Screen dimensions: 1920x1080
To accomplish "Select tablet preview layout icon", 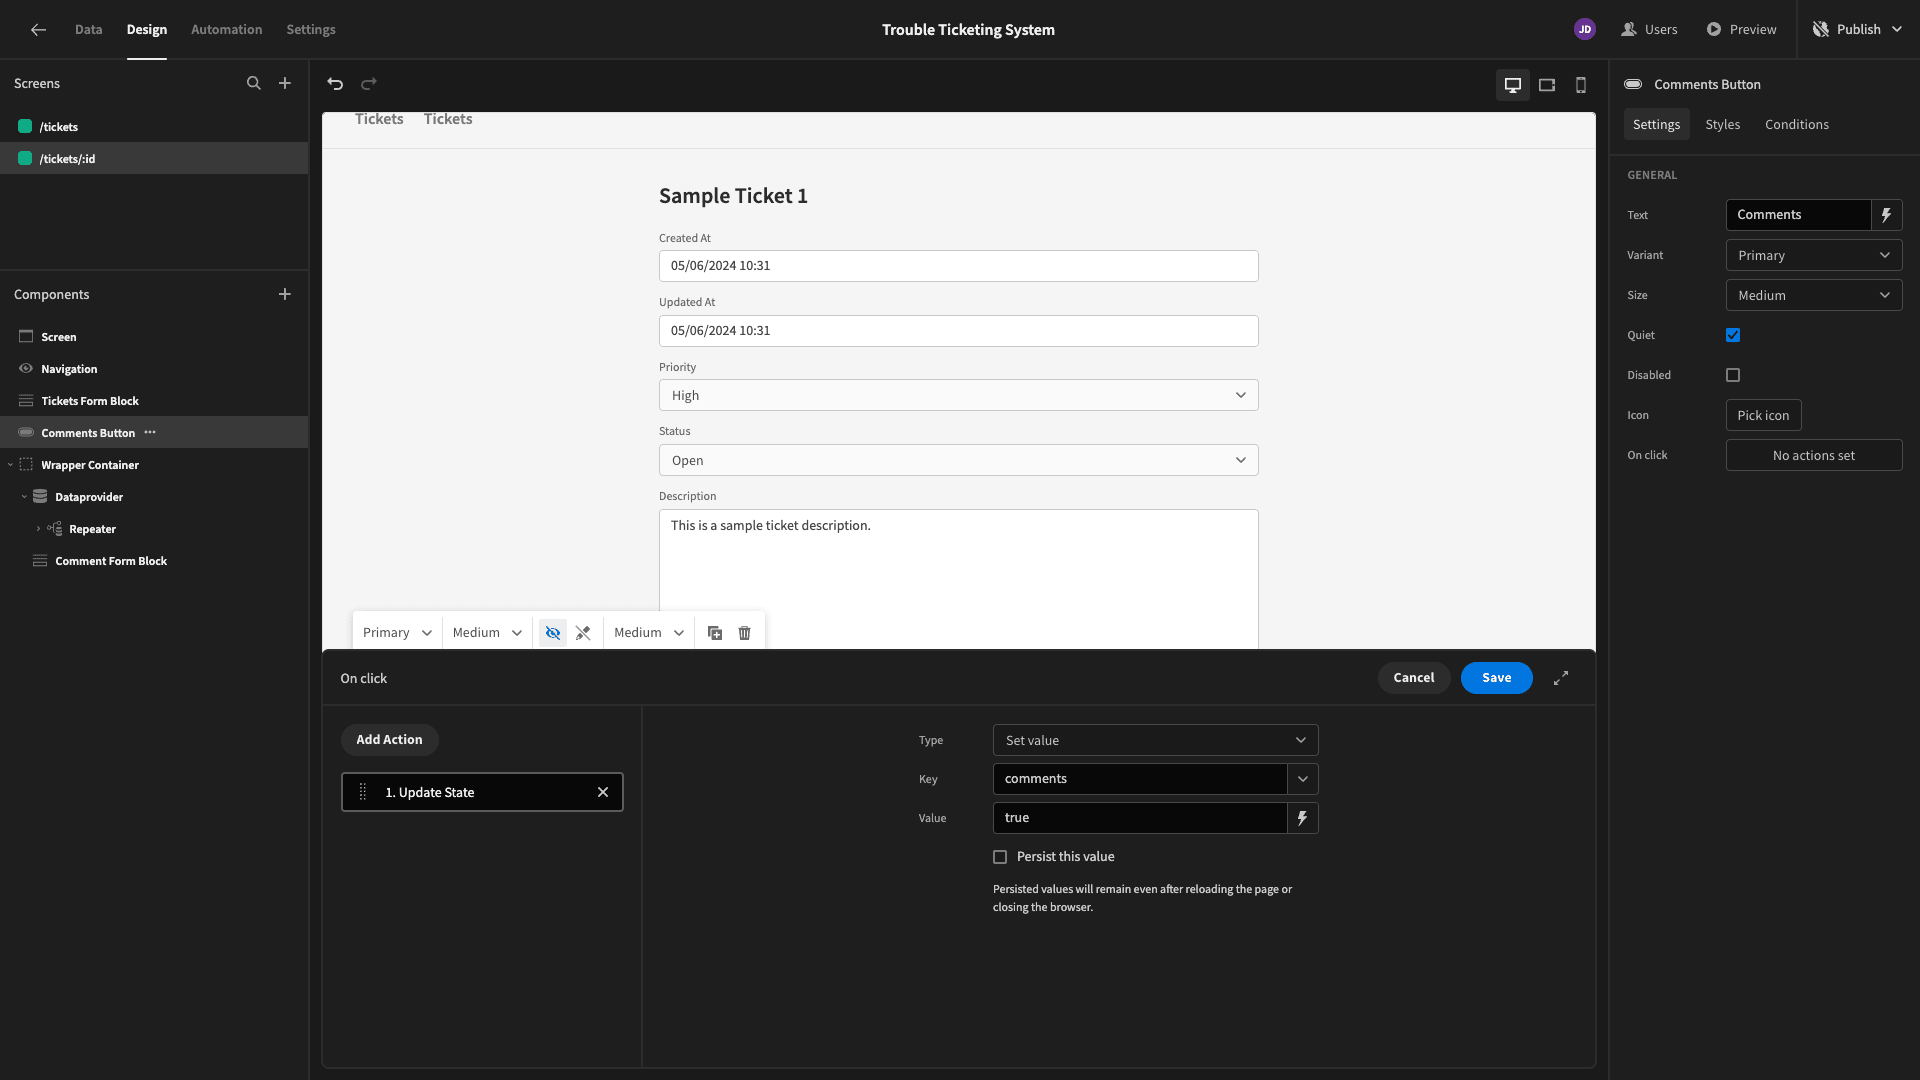I will [x=1547, y=85].
